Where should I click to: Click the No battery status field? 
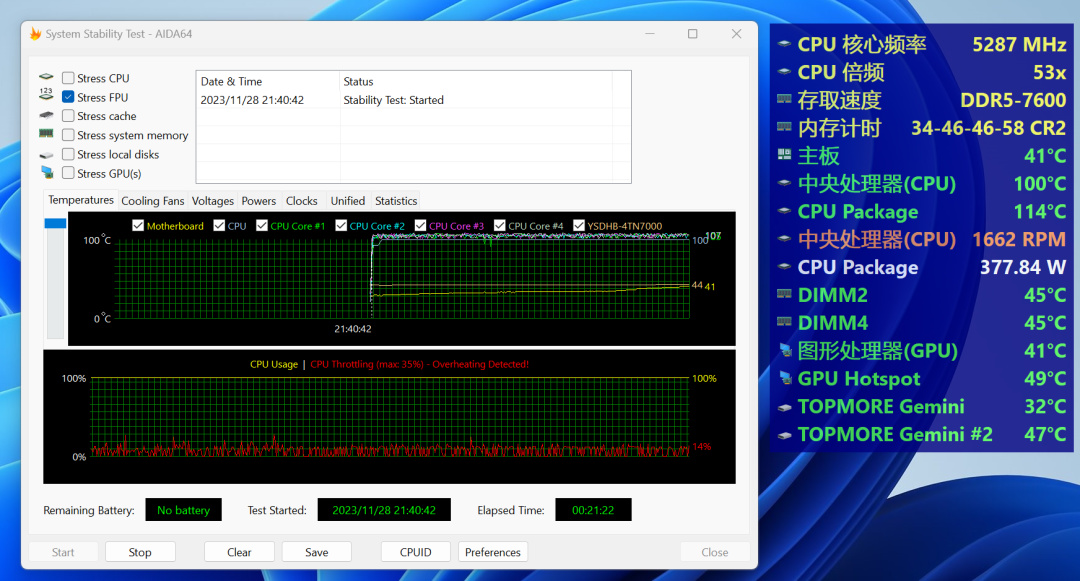183,510
